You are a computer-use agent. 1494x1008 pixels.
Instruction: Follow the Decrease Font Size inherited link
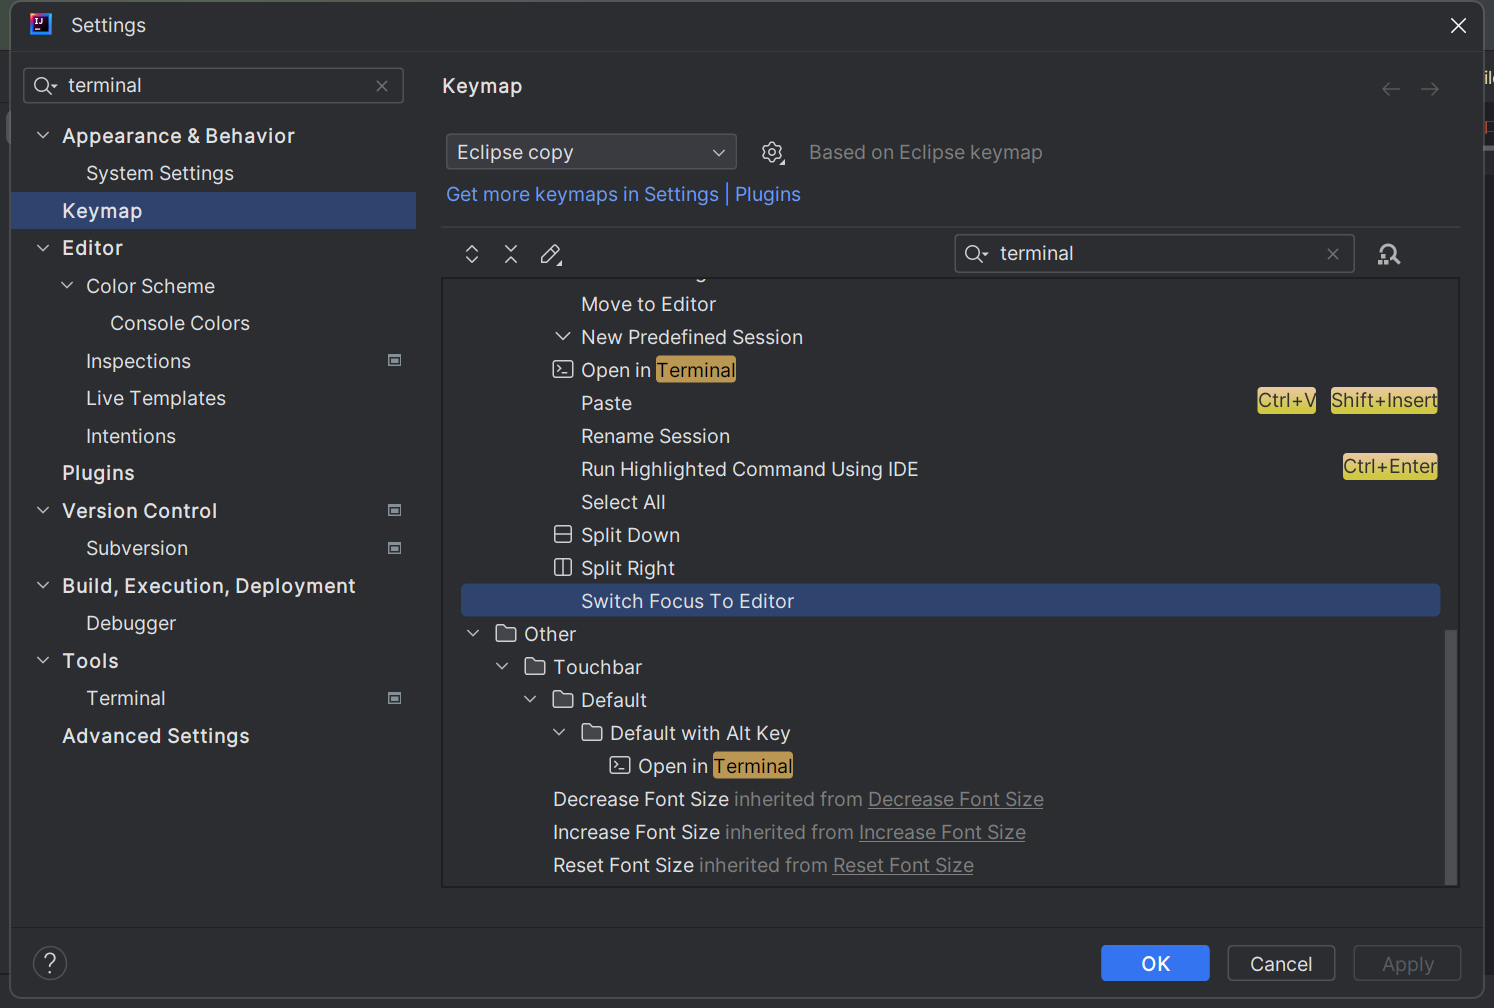[x=956, y=799]
